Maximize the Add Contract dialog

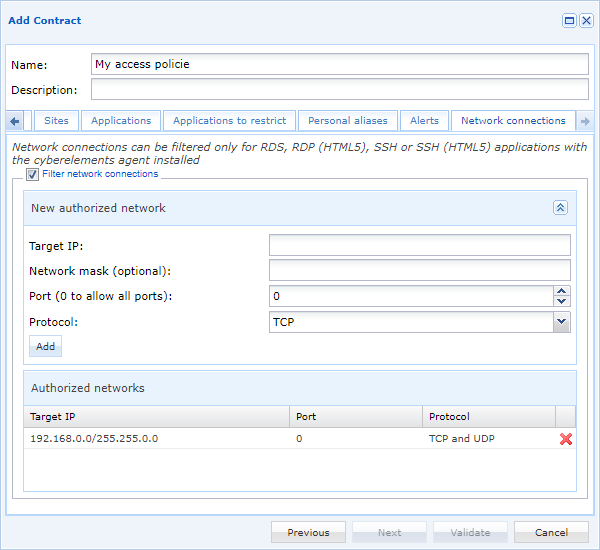(569, 20)
